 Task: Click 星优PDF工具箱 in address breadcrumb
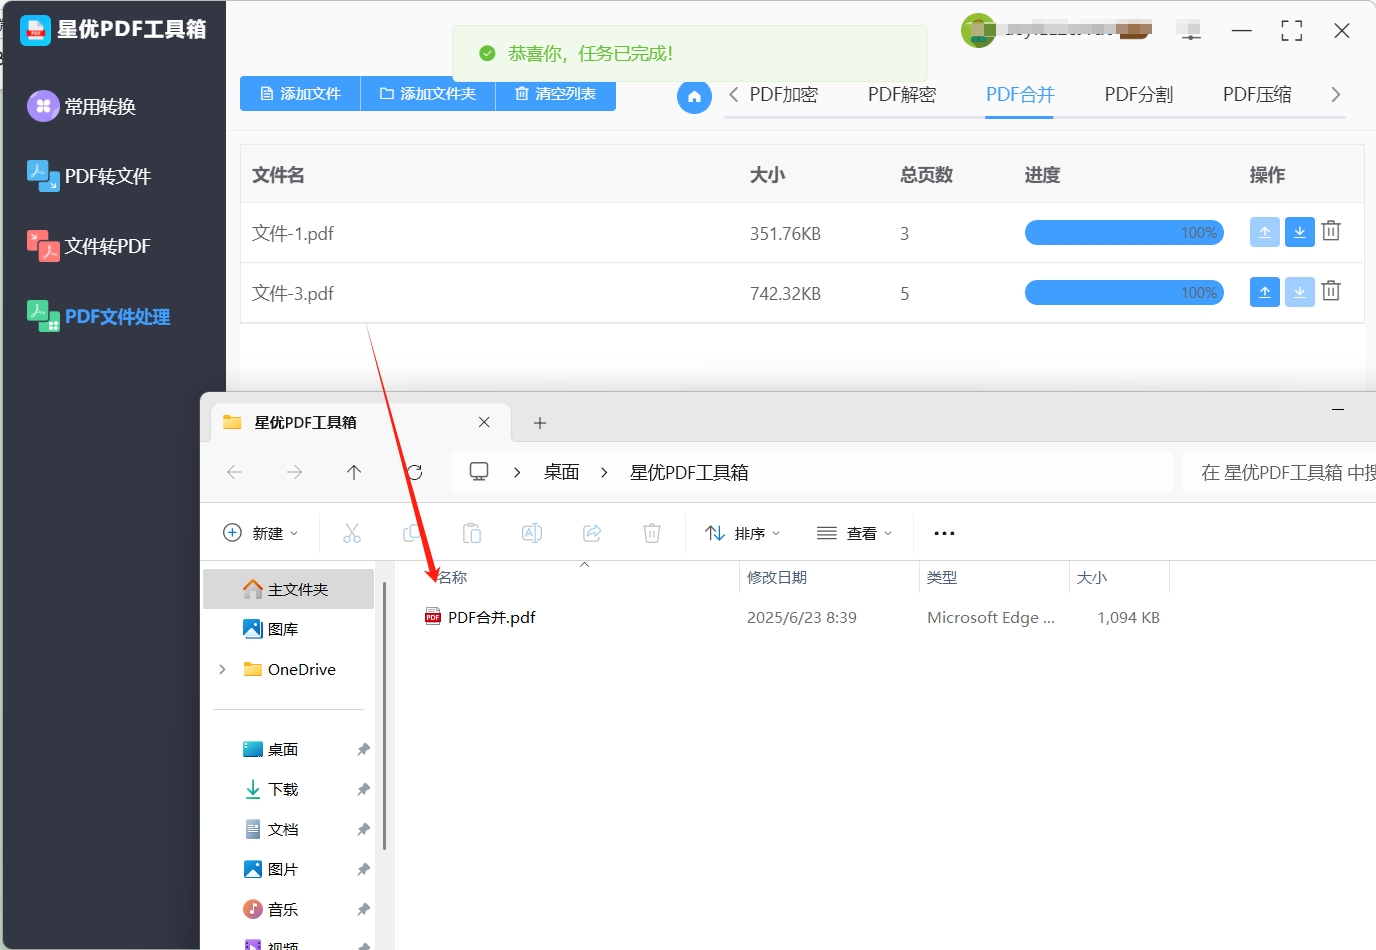tap(689, 472)
